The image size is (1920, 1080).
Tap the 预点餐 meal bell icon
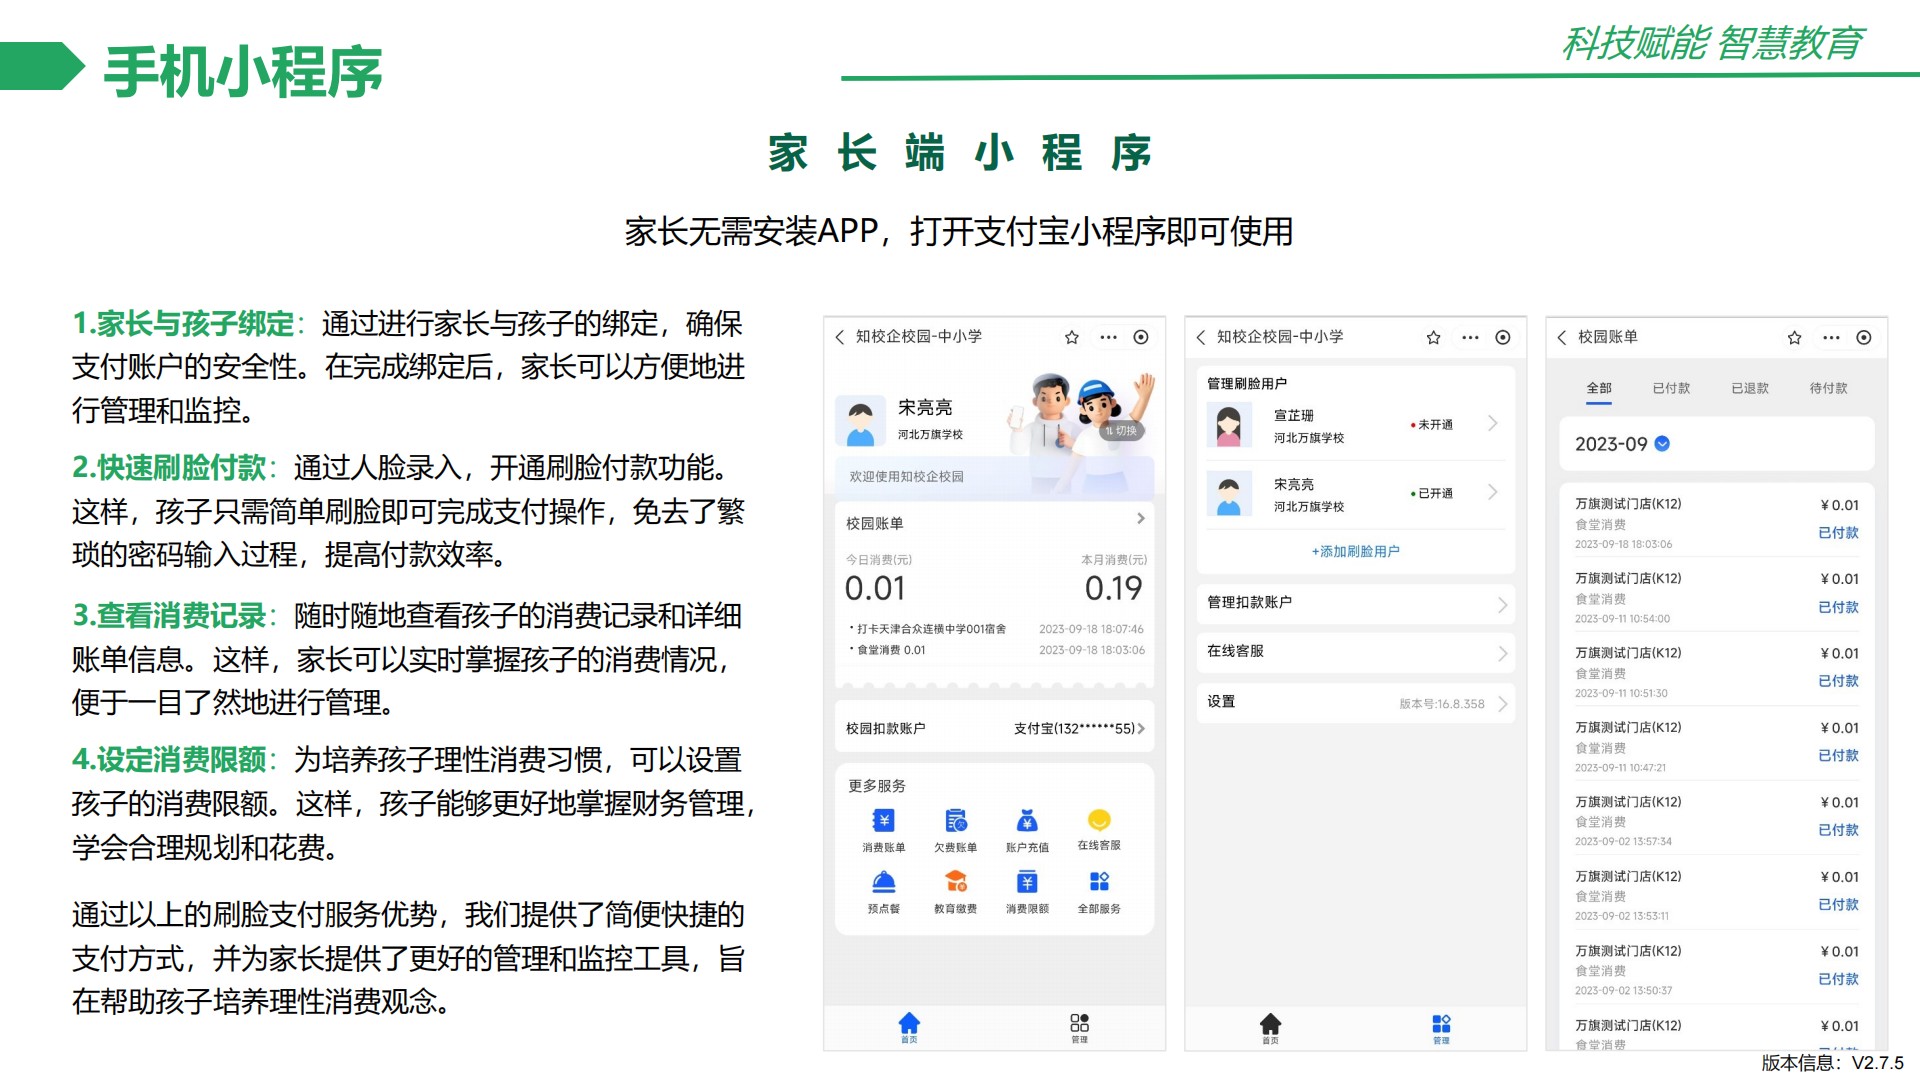pyautogui.click(x=883, y=883)
